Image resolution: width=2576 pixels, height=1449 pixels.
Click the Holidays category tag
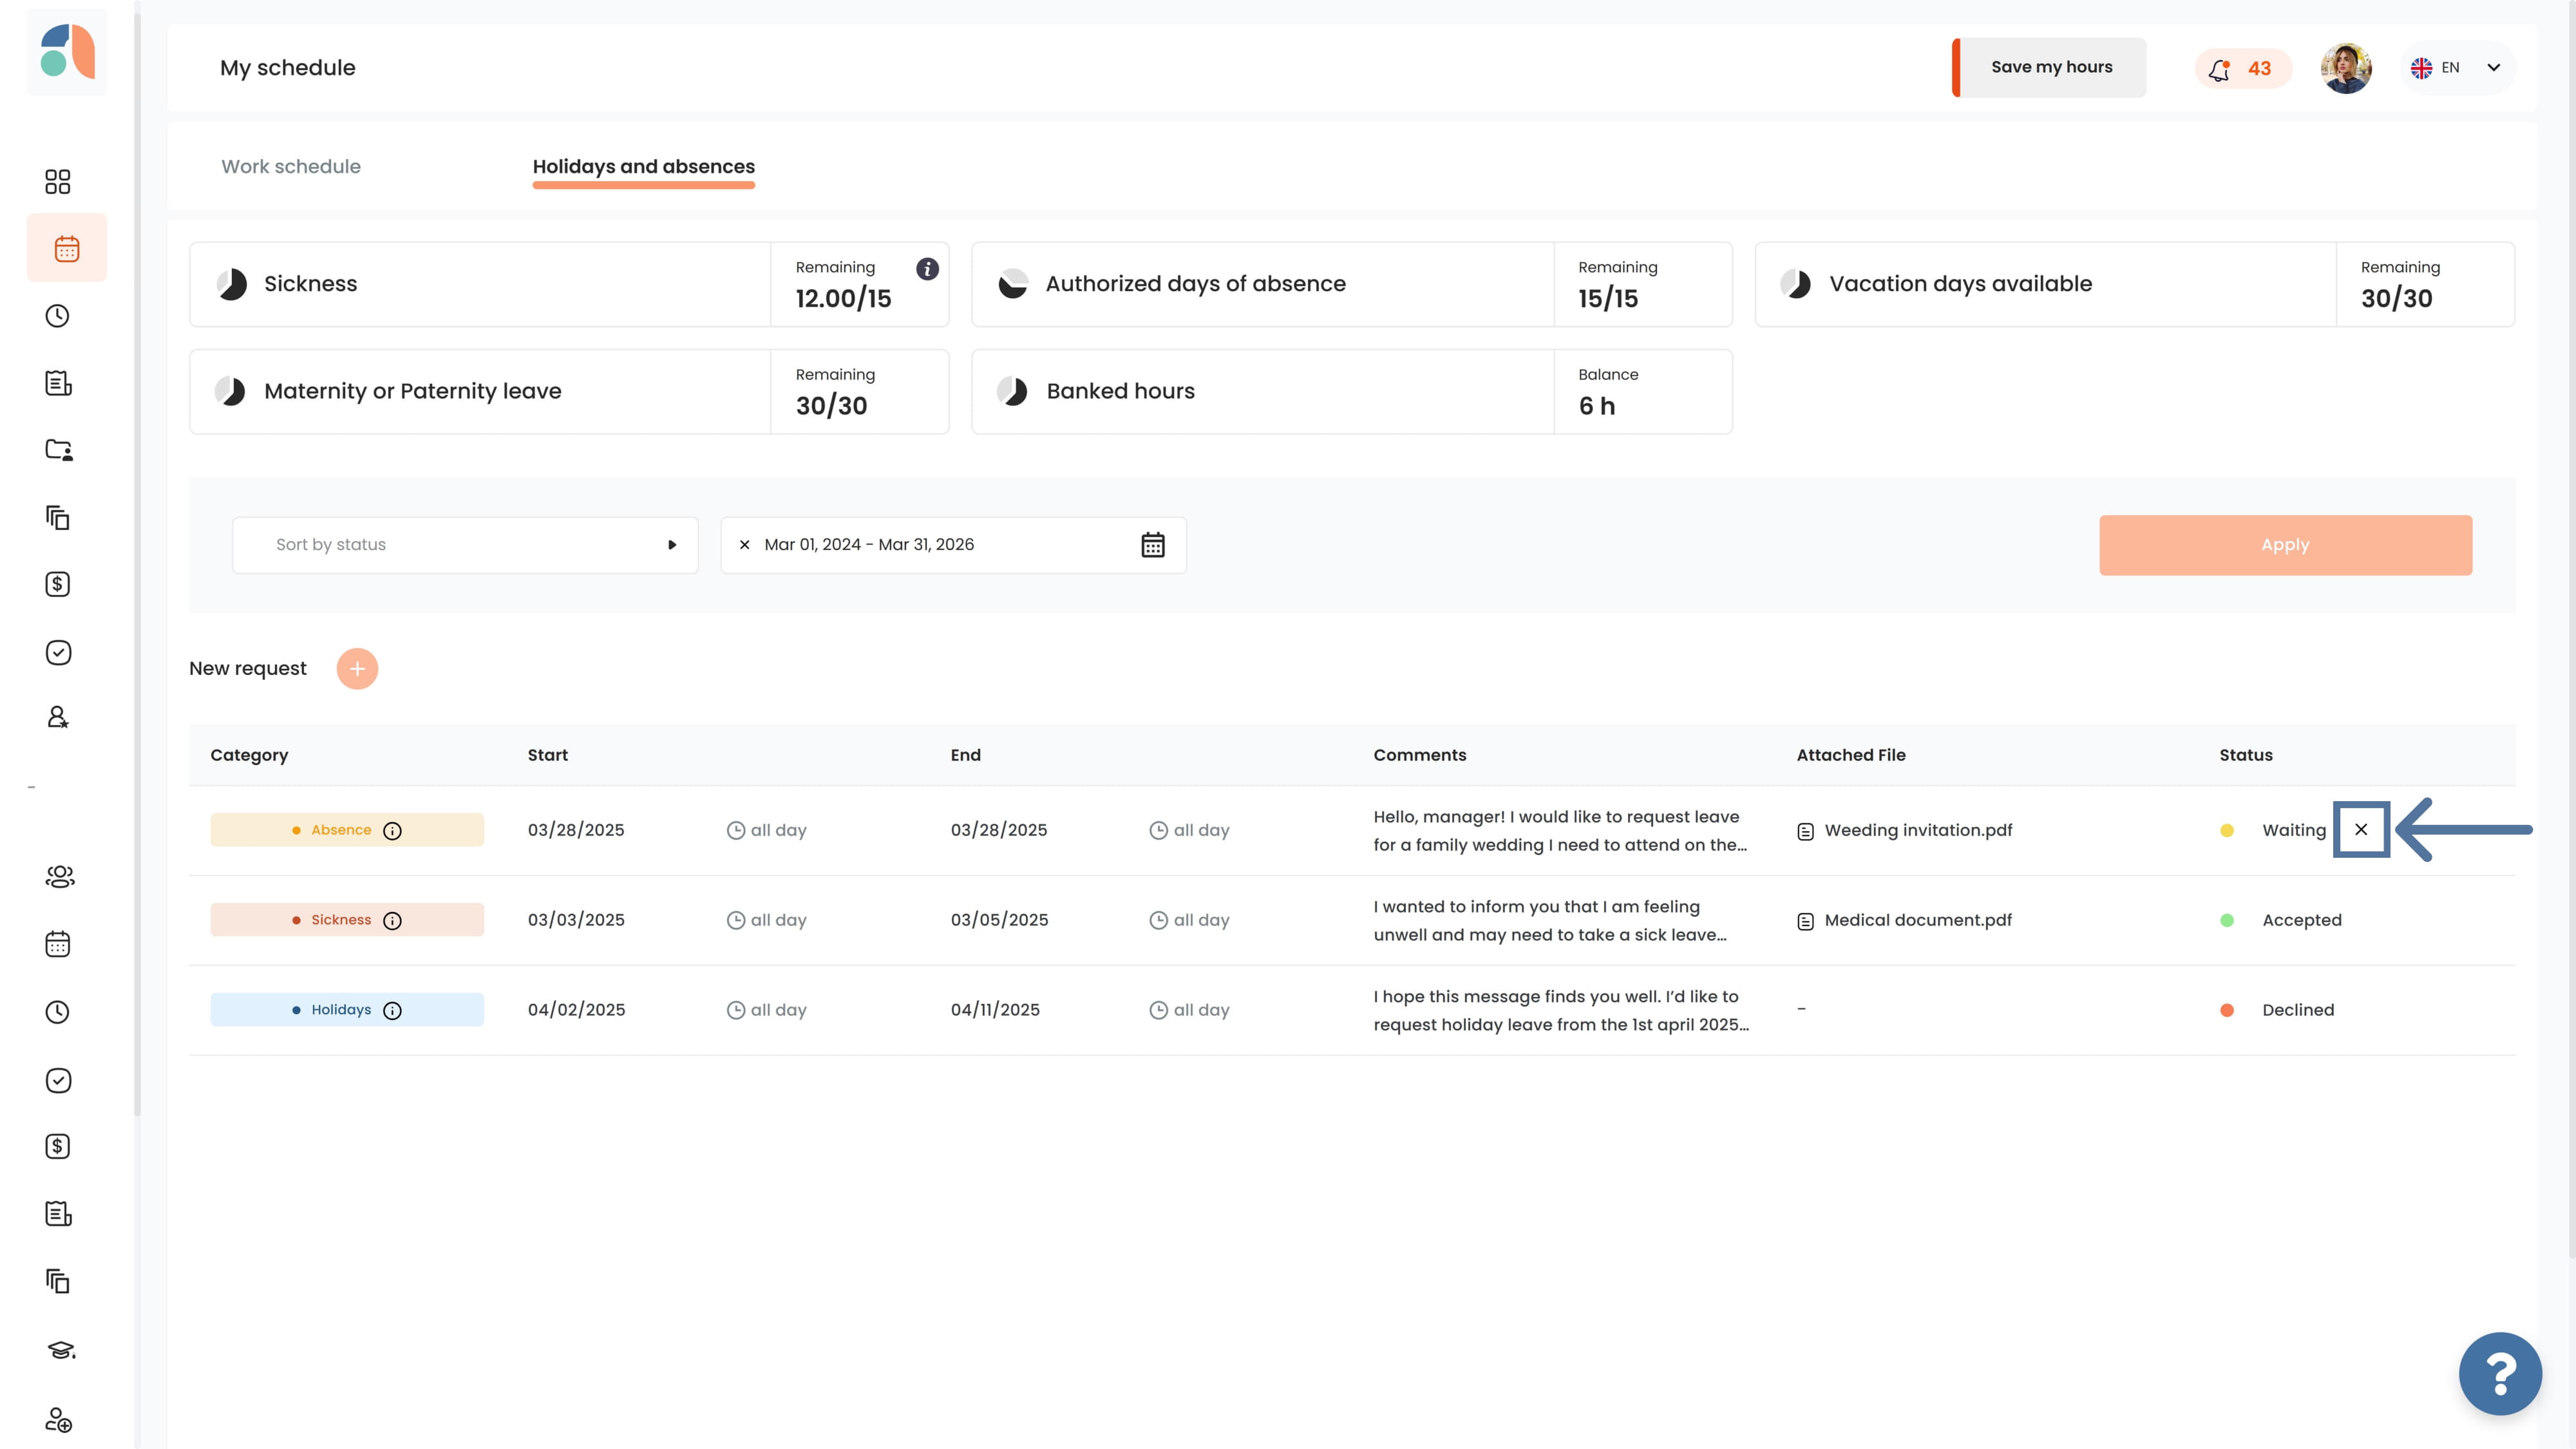click(347, 1011)
